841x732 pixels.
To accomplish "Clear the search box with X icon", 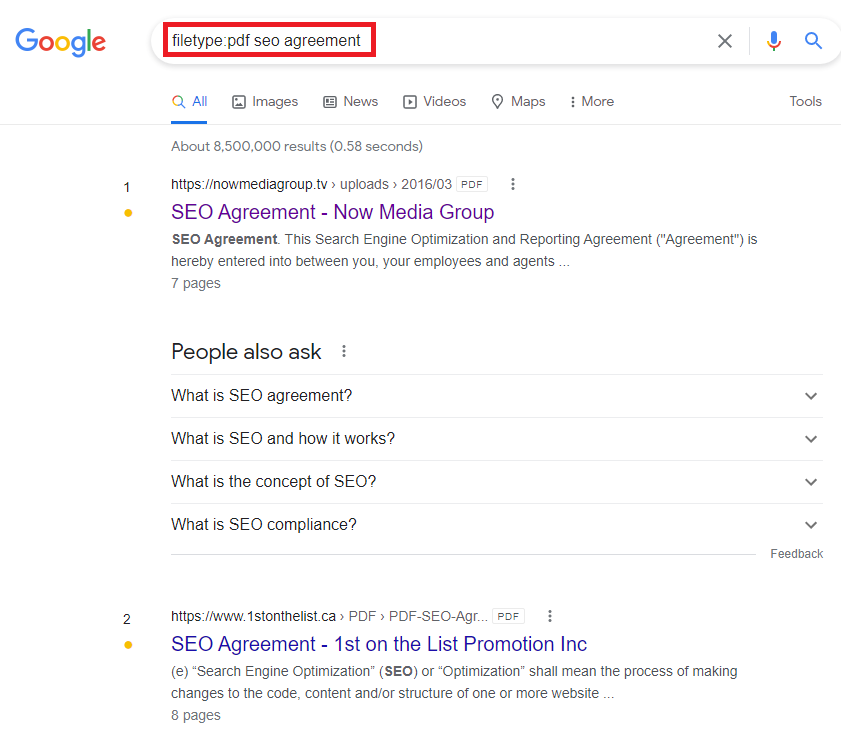I will click(x=725, y=41).
